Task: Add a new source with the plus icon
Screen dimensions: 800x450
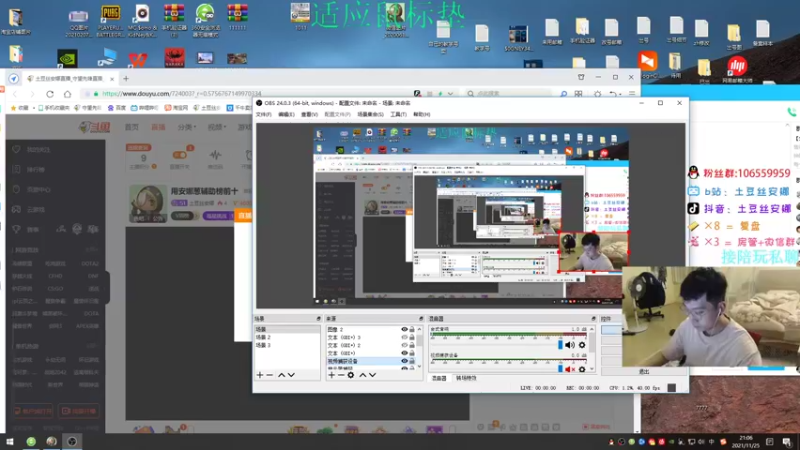Action: click(331, 375)
